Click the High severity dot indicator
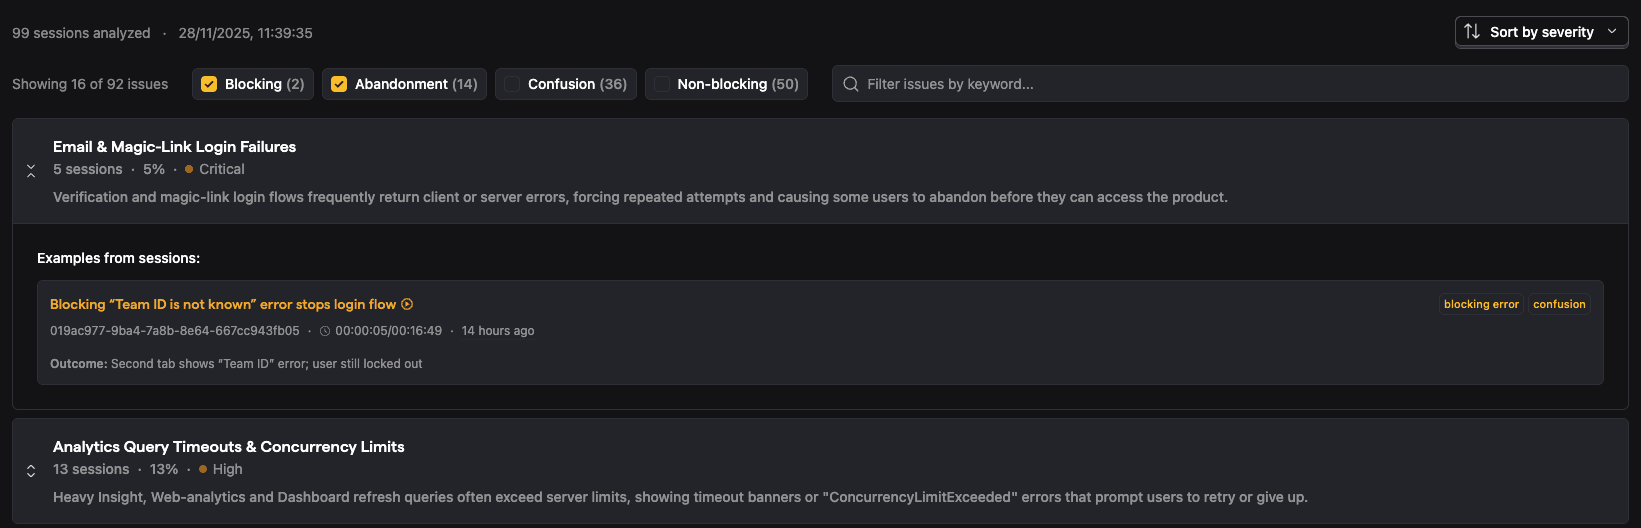Image resolution: width=1641 pixels, height=528 pixels. click(203, 470)
